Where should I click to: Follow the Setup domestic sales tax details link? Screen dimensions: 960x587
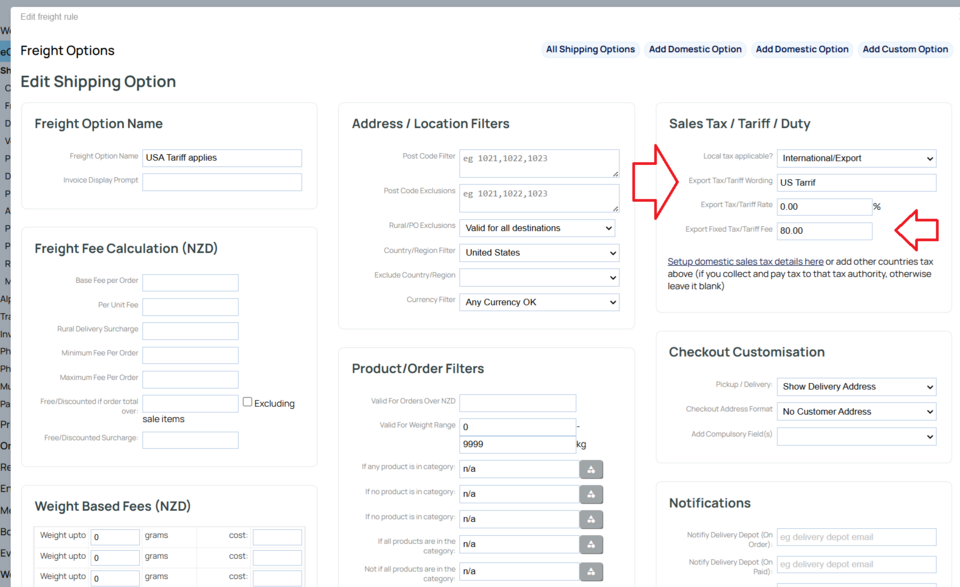(745, 262)
